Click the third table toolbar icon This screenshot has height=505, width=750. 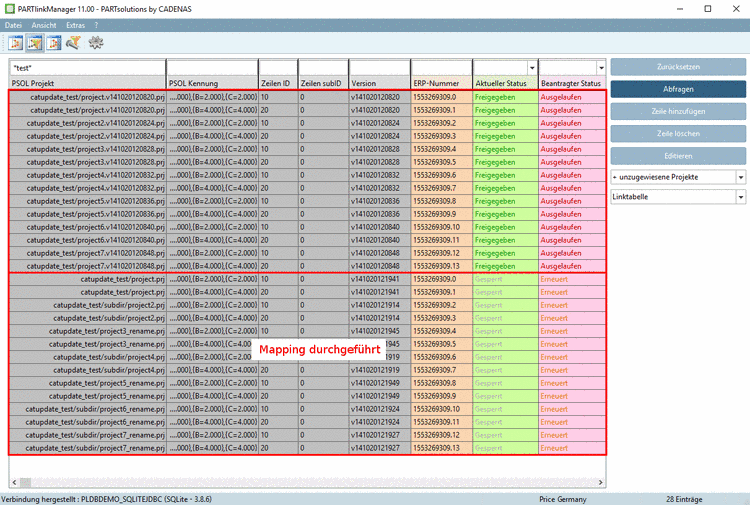pyautogui.click(x=54, y=43)
